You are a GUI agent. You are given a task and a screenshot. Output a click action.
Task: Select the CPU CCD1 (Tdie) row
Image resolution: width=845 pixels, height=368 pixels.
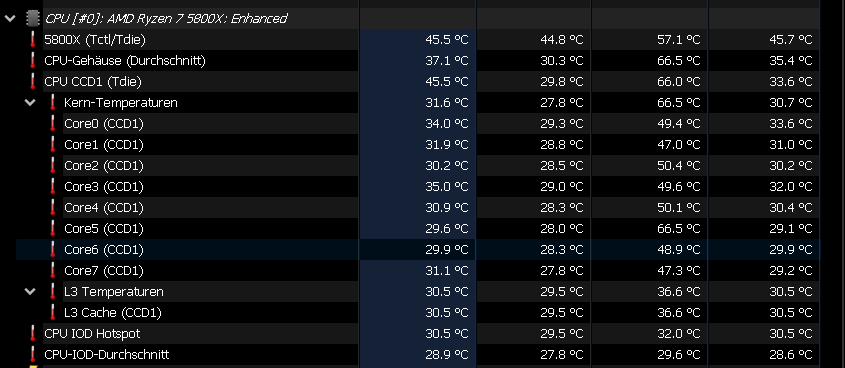[418, 81]
